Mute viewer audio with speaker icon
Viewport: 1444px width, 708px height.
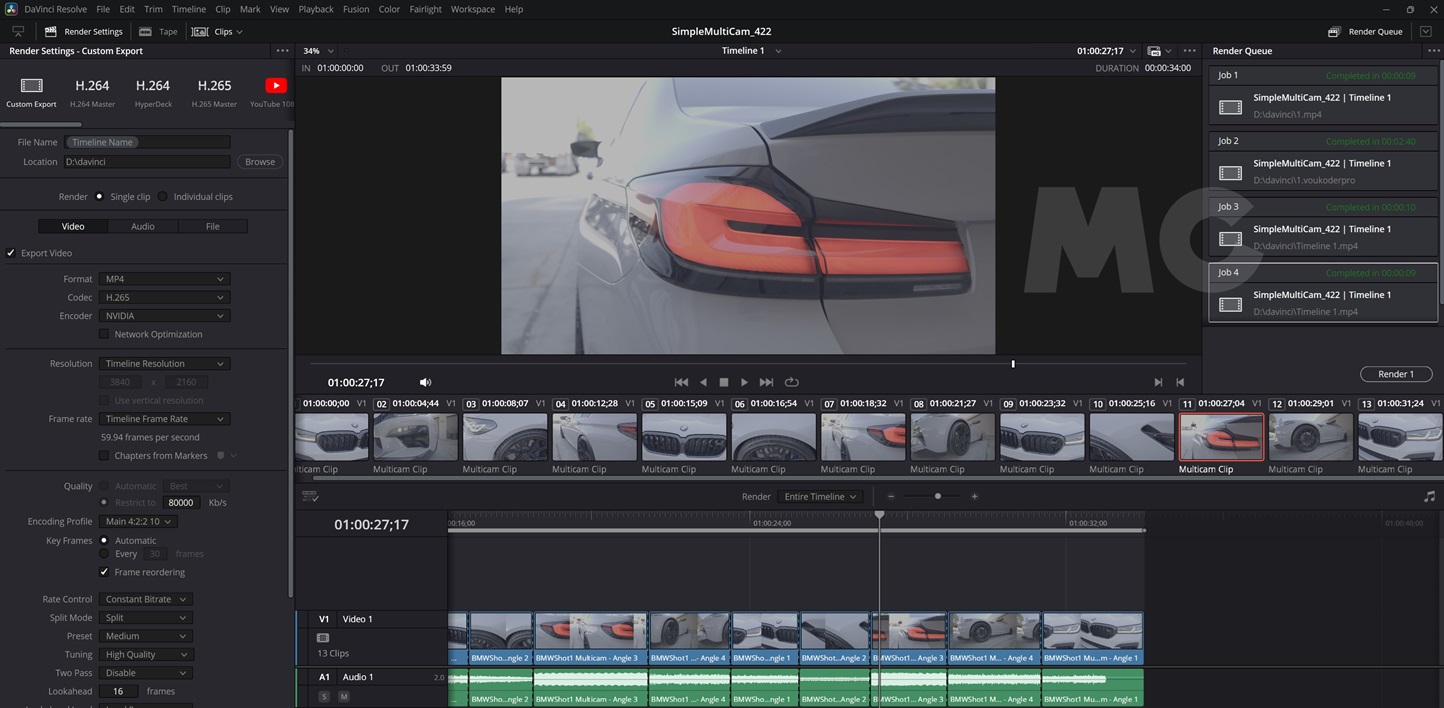(425, 382)
